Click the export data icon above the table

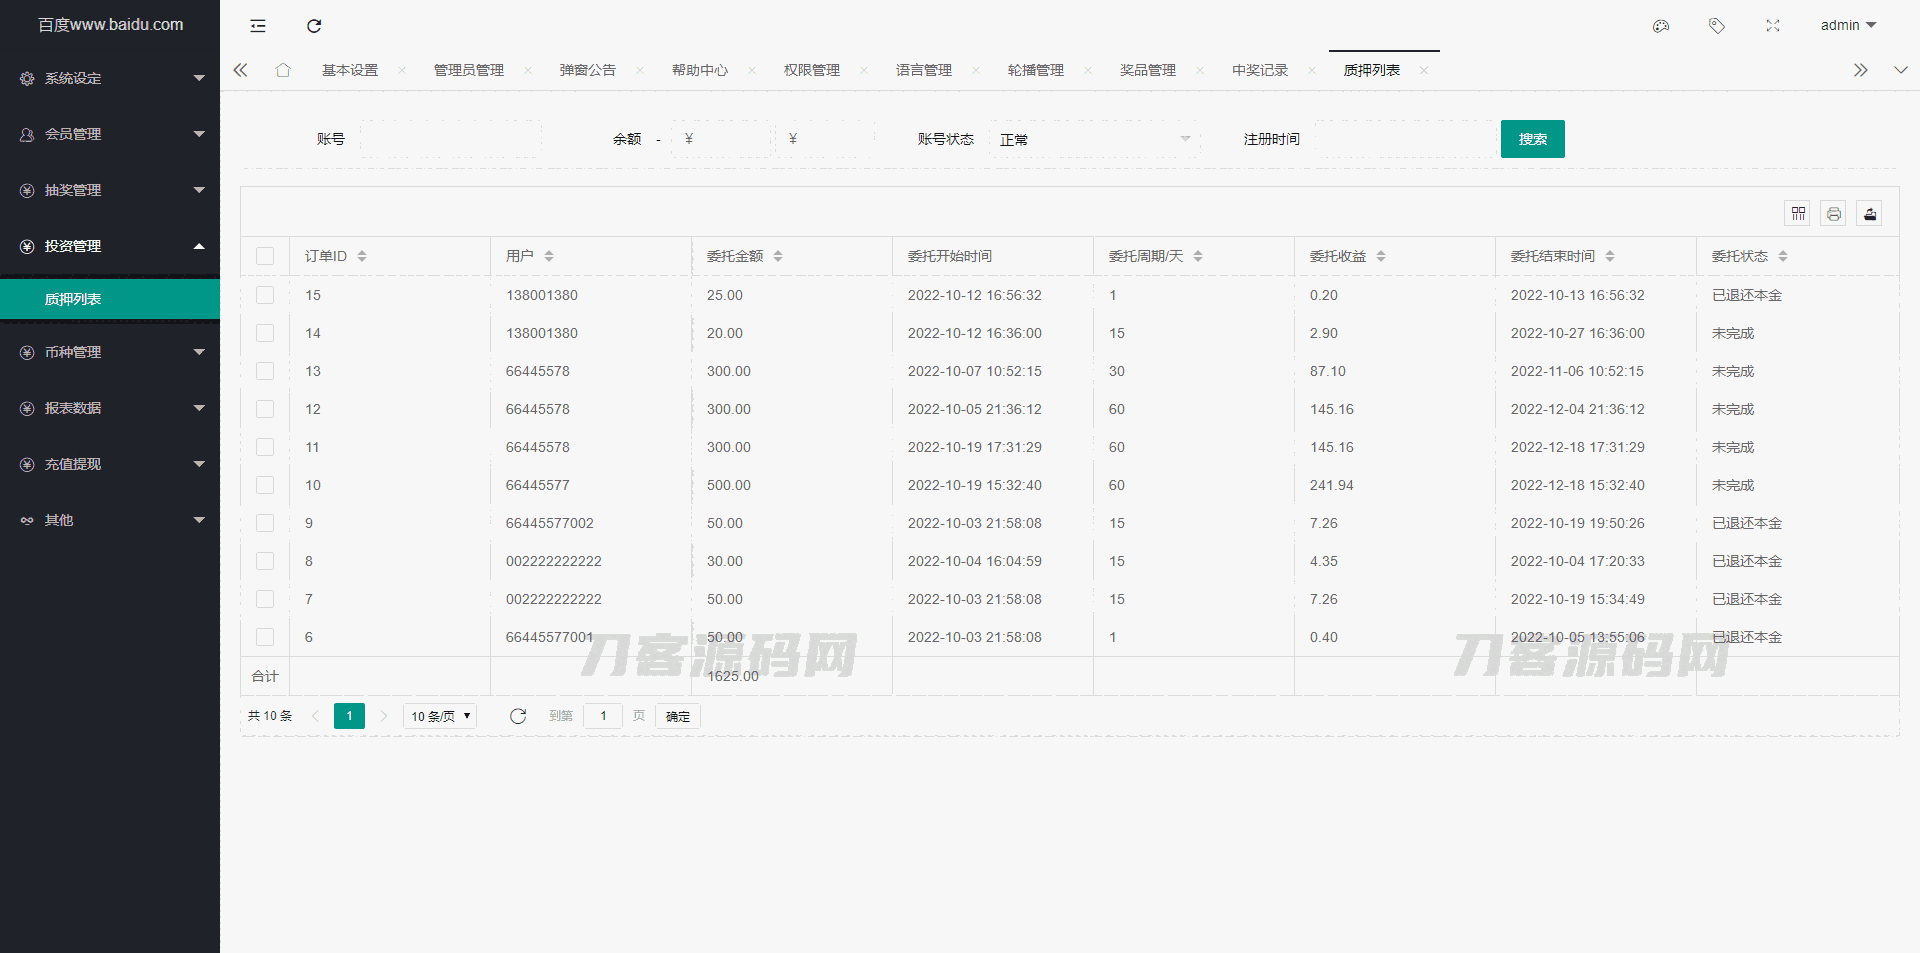(x=1869, y=213)
